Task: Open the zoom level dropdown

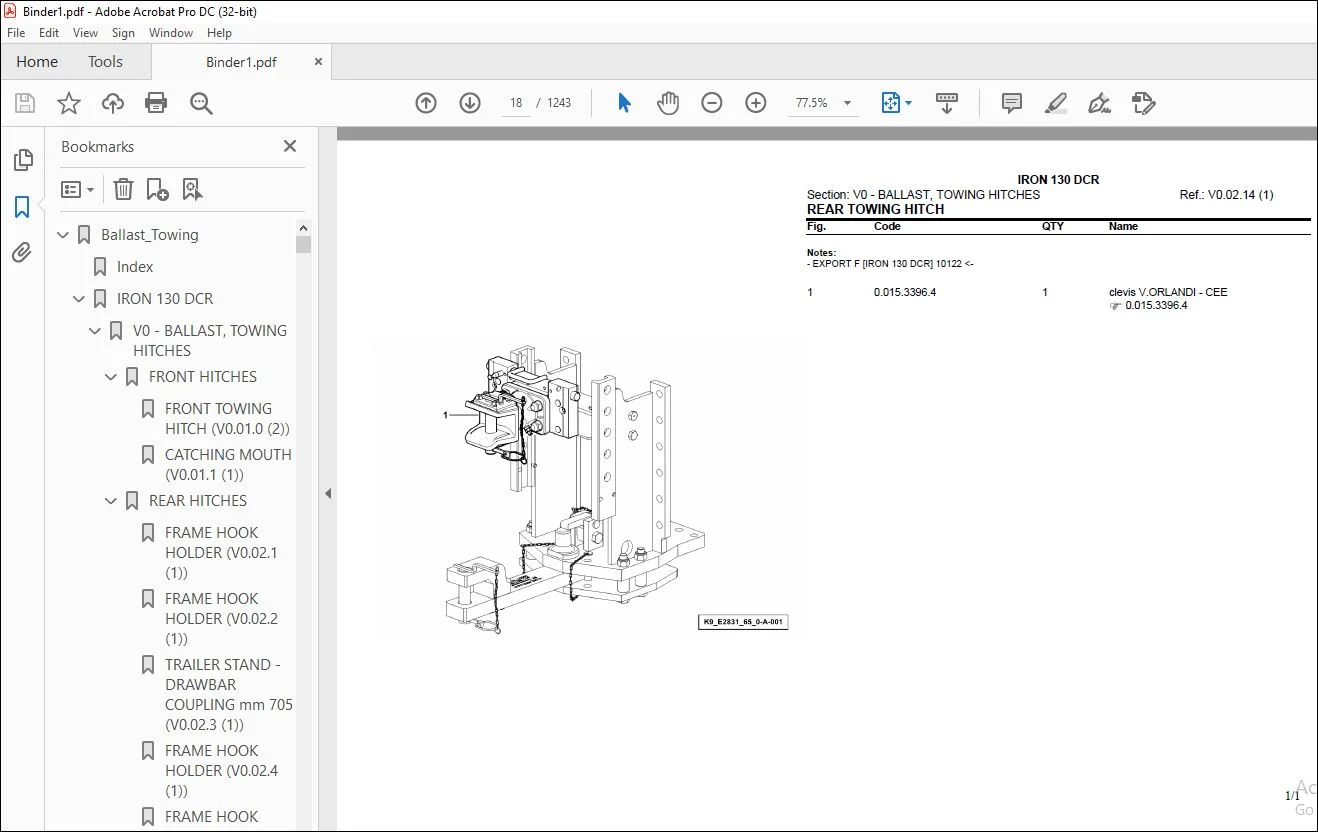Action: pos(848,103)
